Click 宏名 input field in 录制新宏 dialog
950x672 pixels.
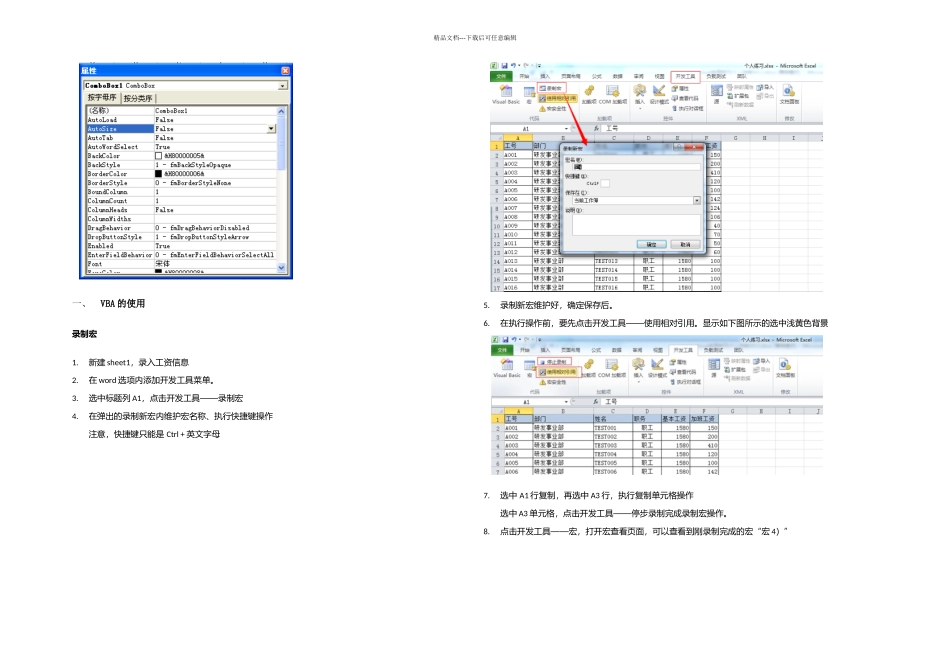coord(636,167)
